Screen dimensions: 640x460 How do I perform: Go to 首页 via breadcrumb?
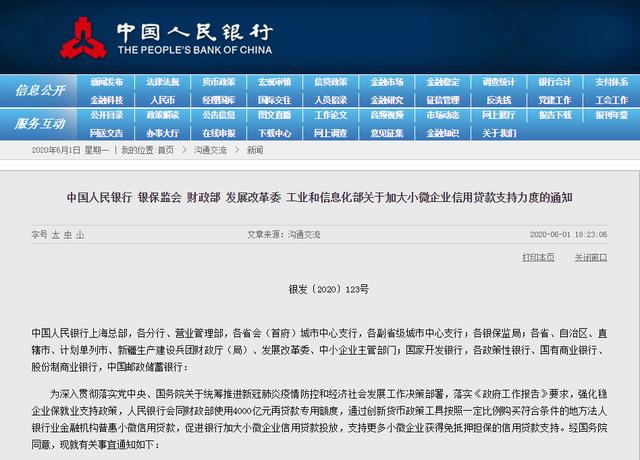[x=166, y=150]
